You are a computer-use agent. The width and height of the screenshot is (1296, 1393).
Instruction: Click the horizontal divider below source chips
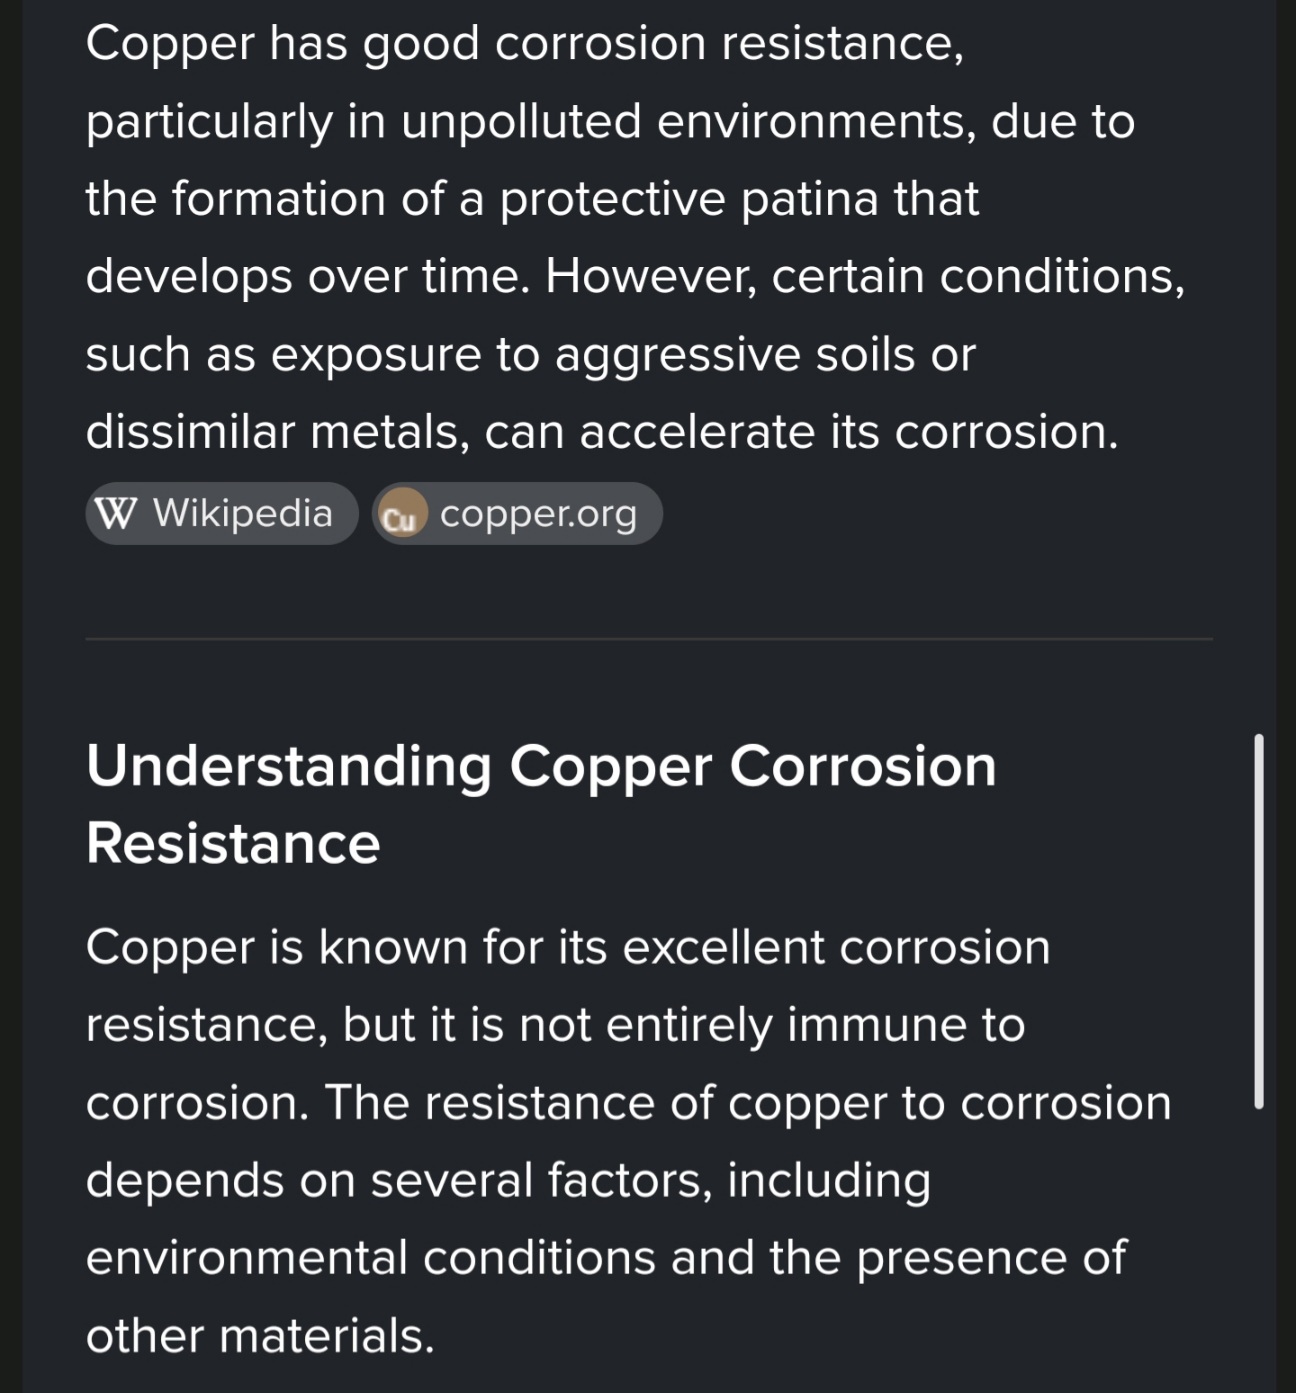pyautogui.click(x=649, y=638)
